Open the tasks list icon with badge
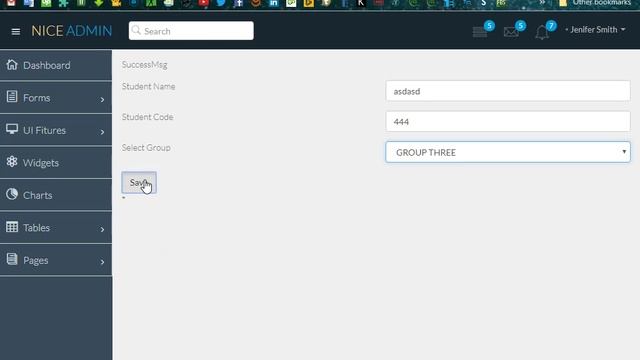 click(x=480, y=31)
